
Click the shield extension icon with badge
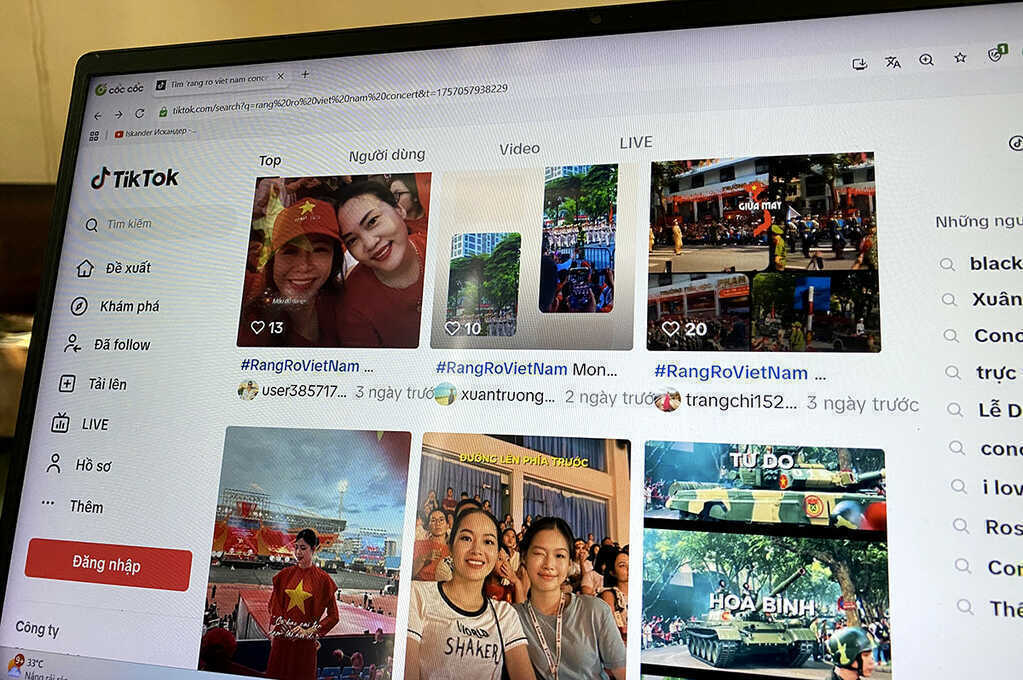coord(997,54)
